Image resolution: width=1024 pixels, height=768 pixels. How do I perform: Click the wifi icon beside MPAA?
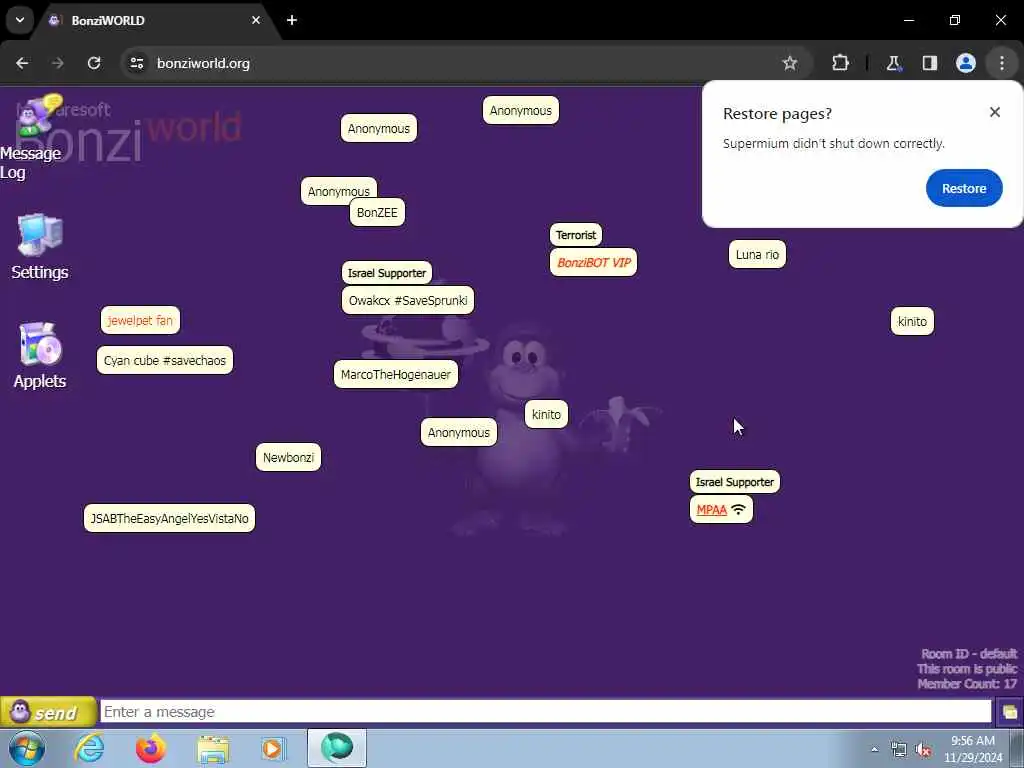coord(739,509)
